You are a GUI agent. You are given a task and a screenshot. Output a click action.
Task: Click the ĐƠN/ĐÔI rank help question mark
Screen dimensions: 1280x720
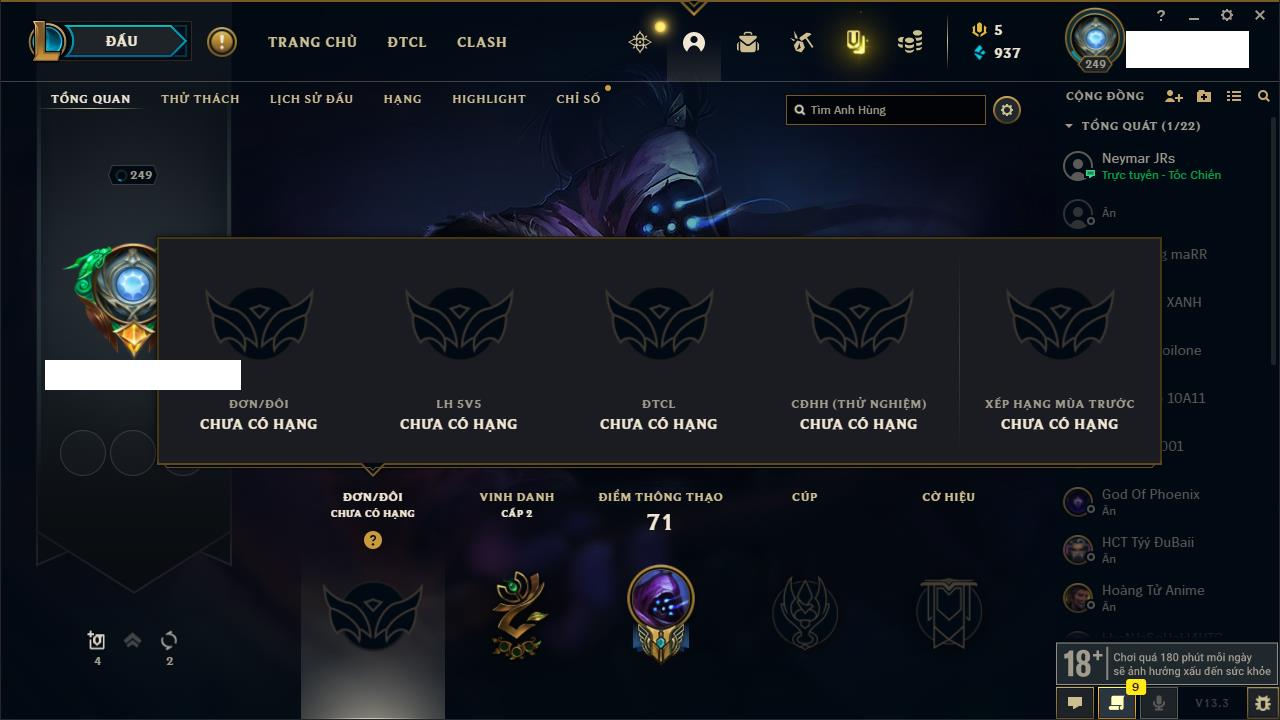coord(373,540)
